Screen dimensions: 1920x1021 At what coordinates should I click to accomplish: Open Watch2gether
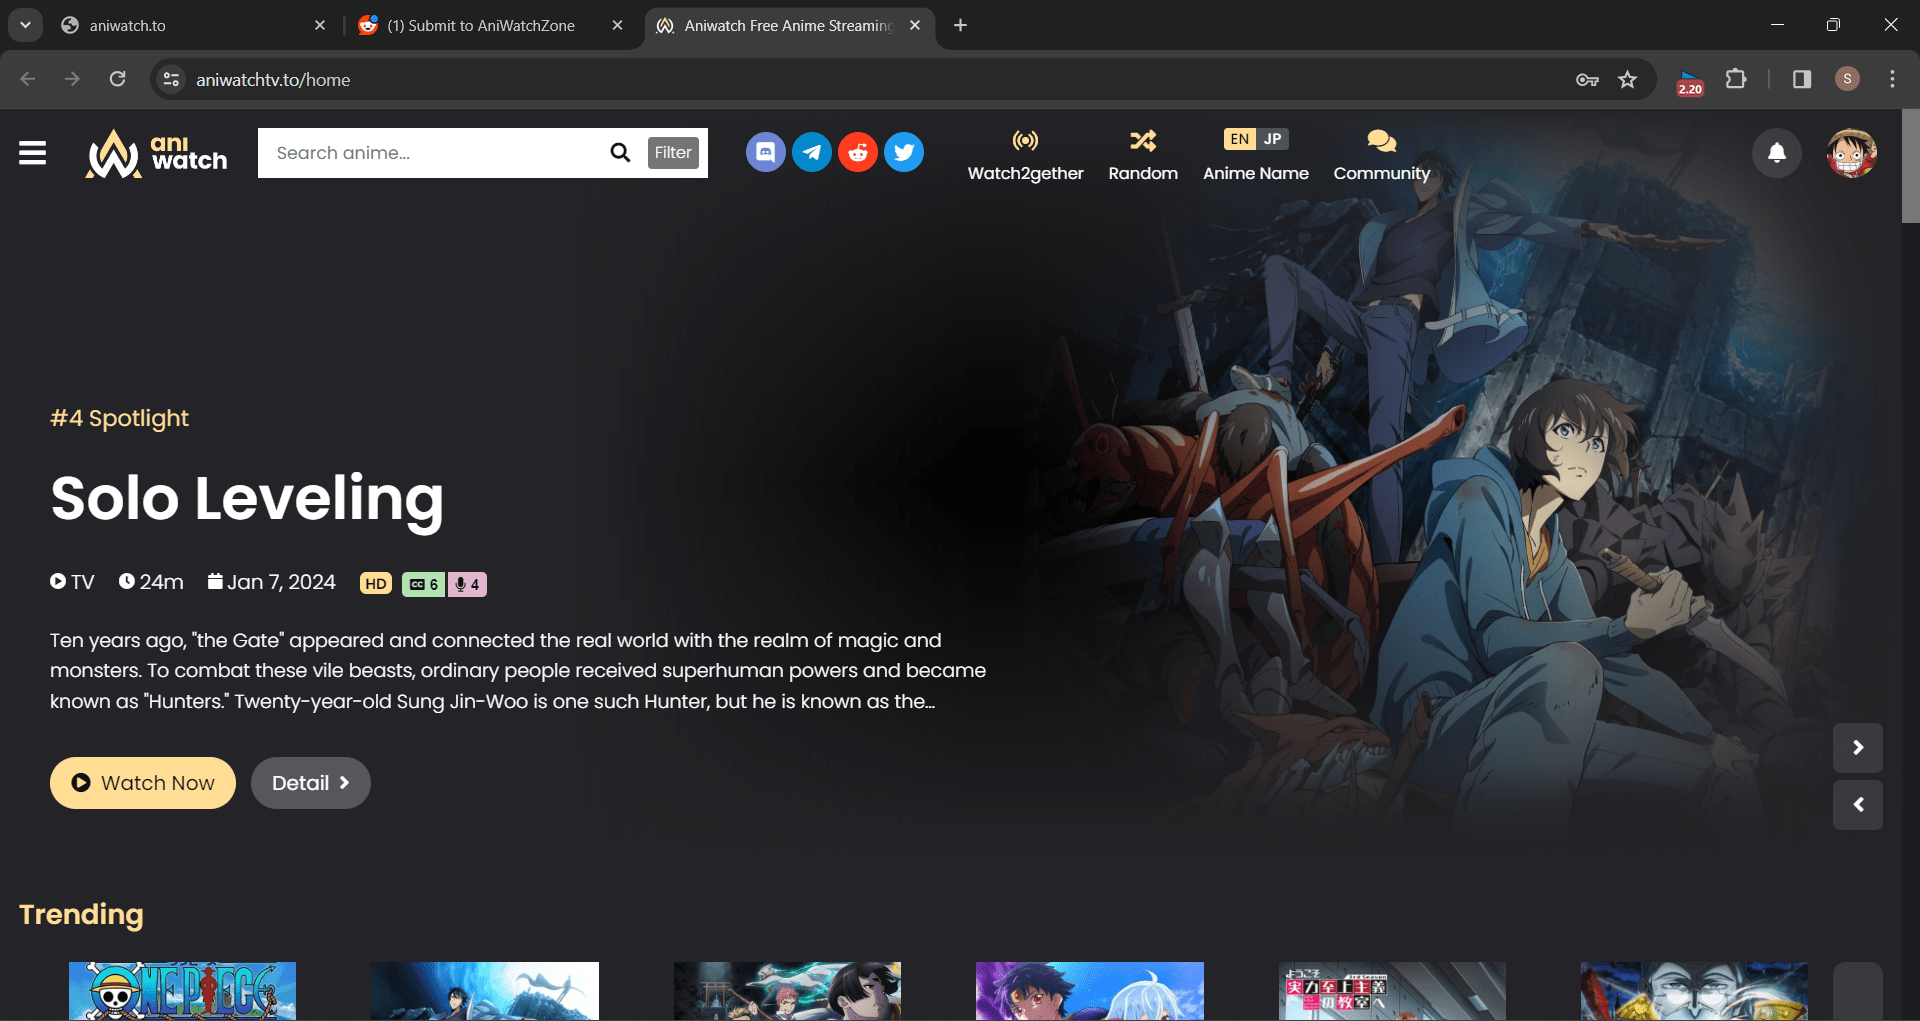[x=1025, y=155]
